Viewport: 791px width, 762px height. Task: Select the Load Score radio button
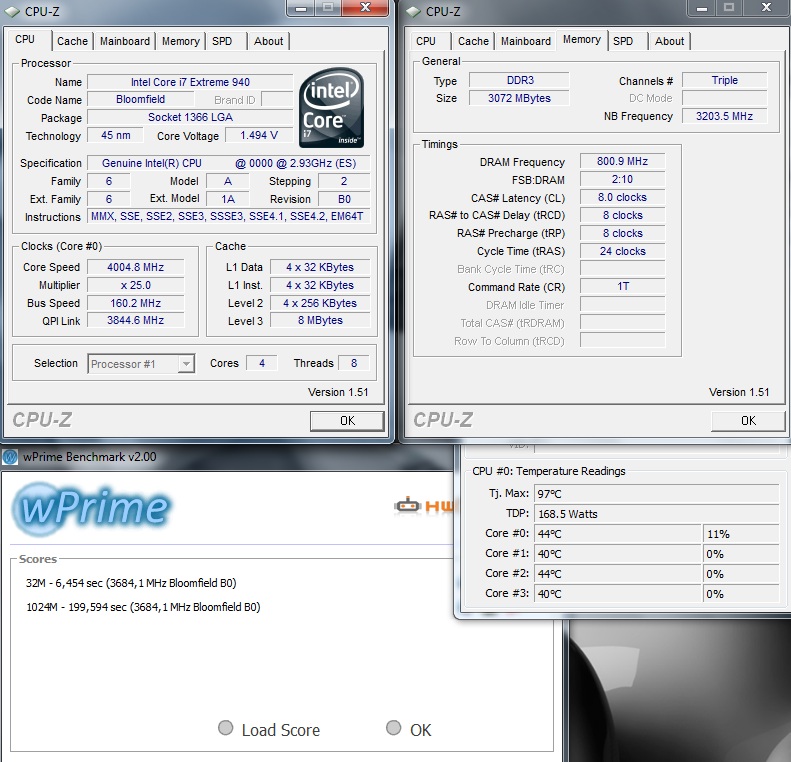tap(225, 728)
